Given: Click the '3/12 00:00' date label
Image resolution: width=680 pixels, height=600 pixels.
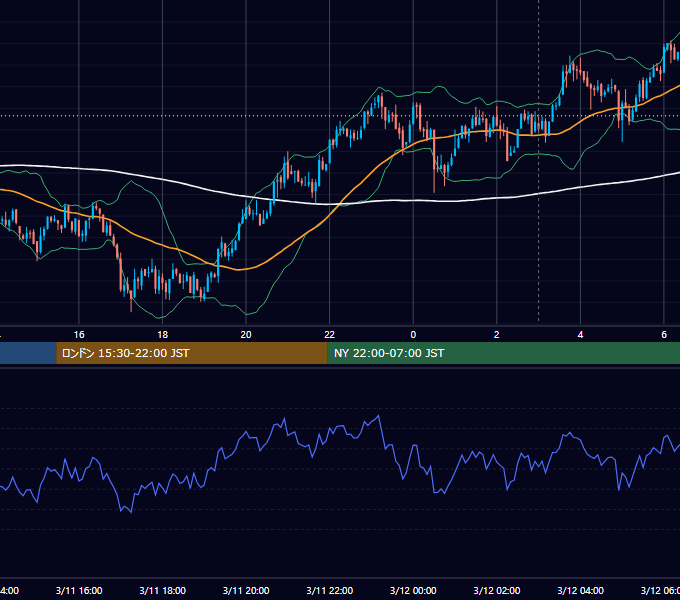Looking at the screenshot, I should (413, 590).
